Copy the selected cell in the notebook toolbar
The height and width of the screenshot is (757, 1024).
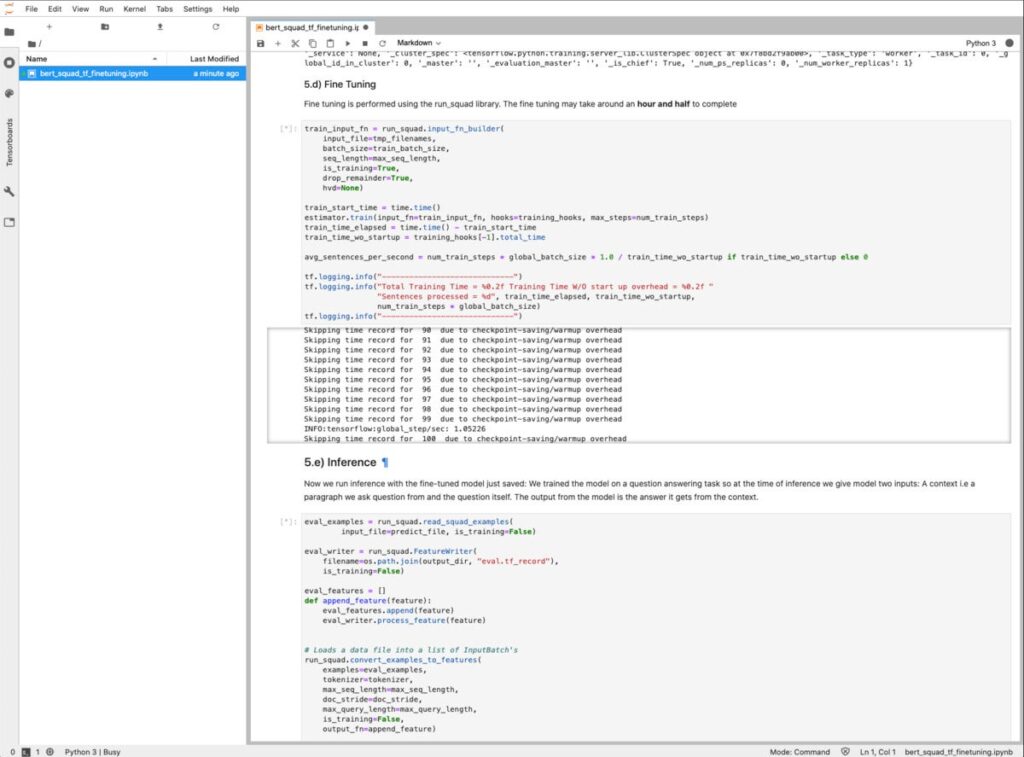[x=313, y=44]
